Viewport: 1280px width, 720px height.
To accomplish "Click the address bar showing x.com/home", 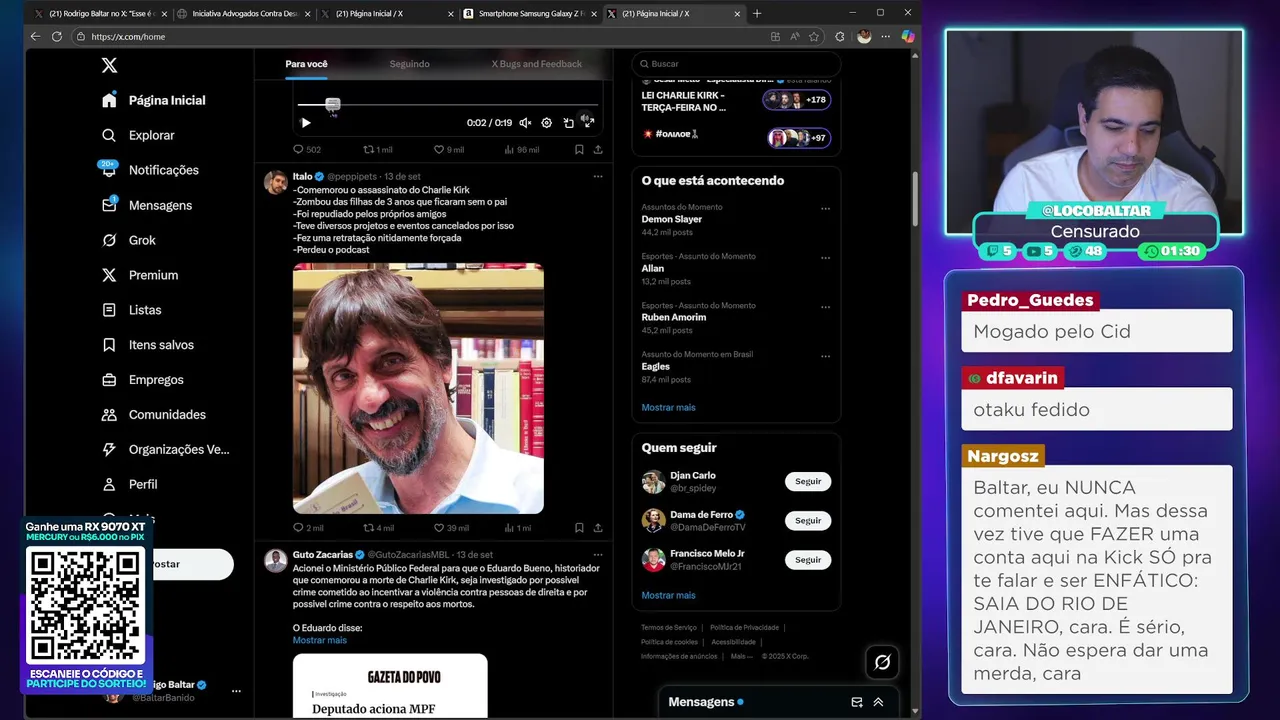I will 420,36.
